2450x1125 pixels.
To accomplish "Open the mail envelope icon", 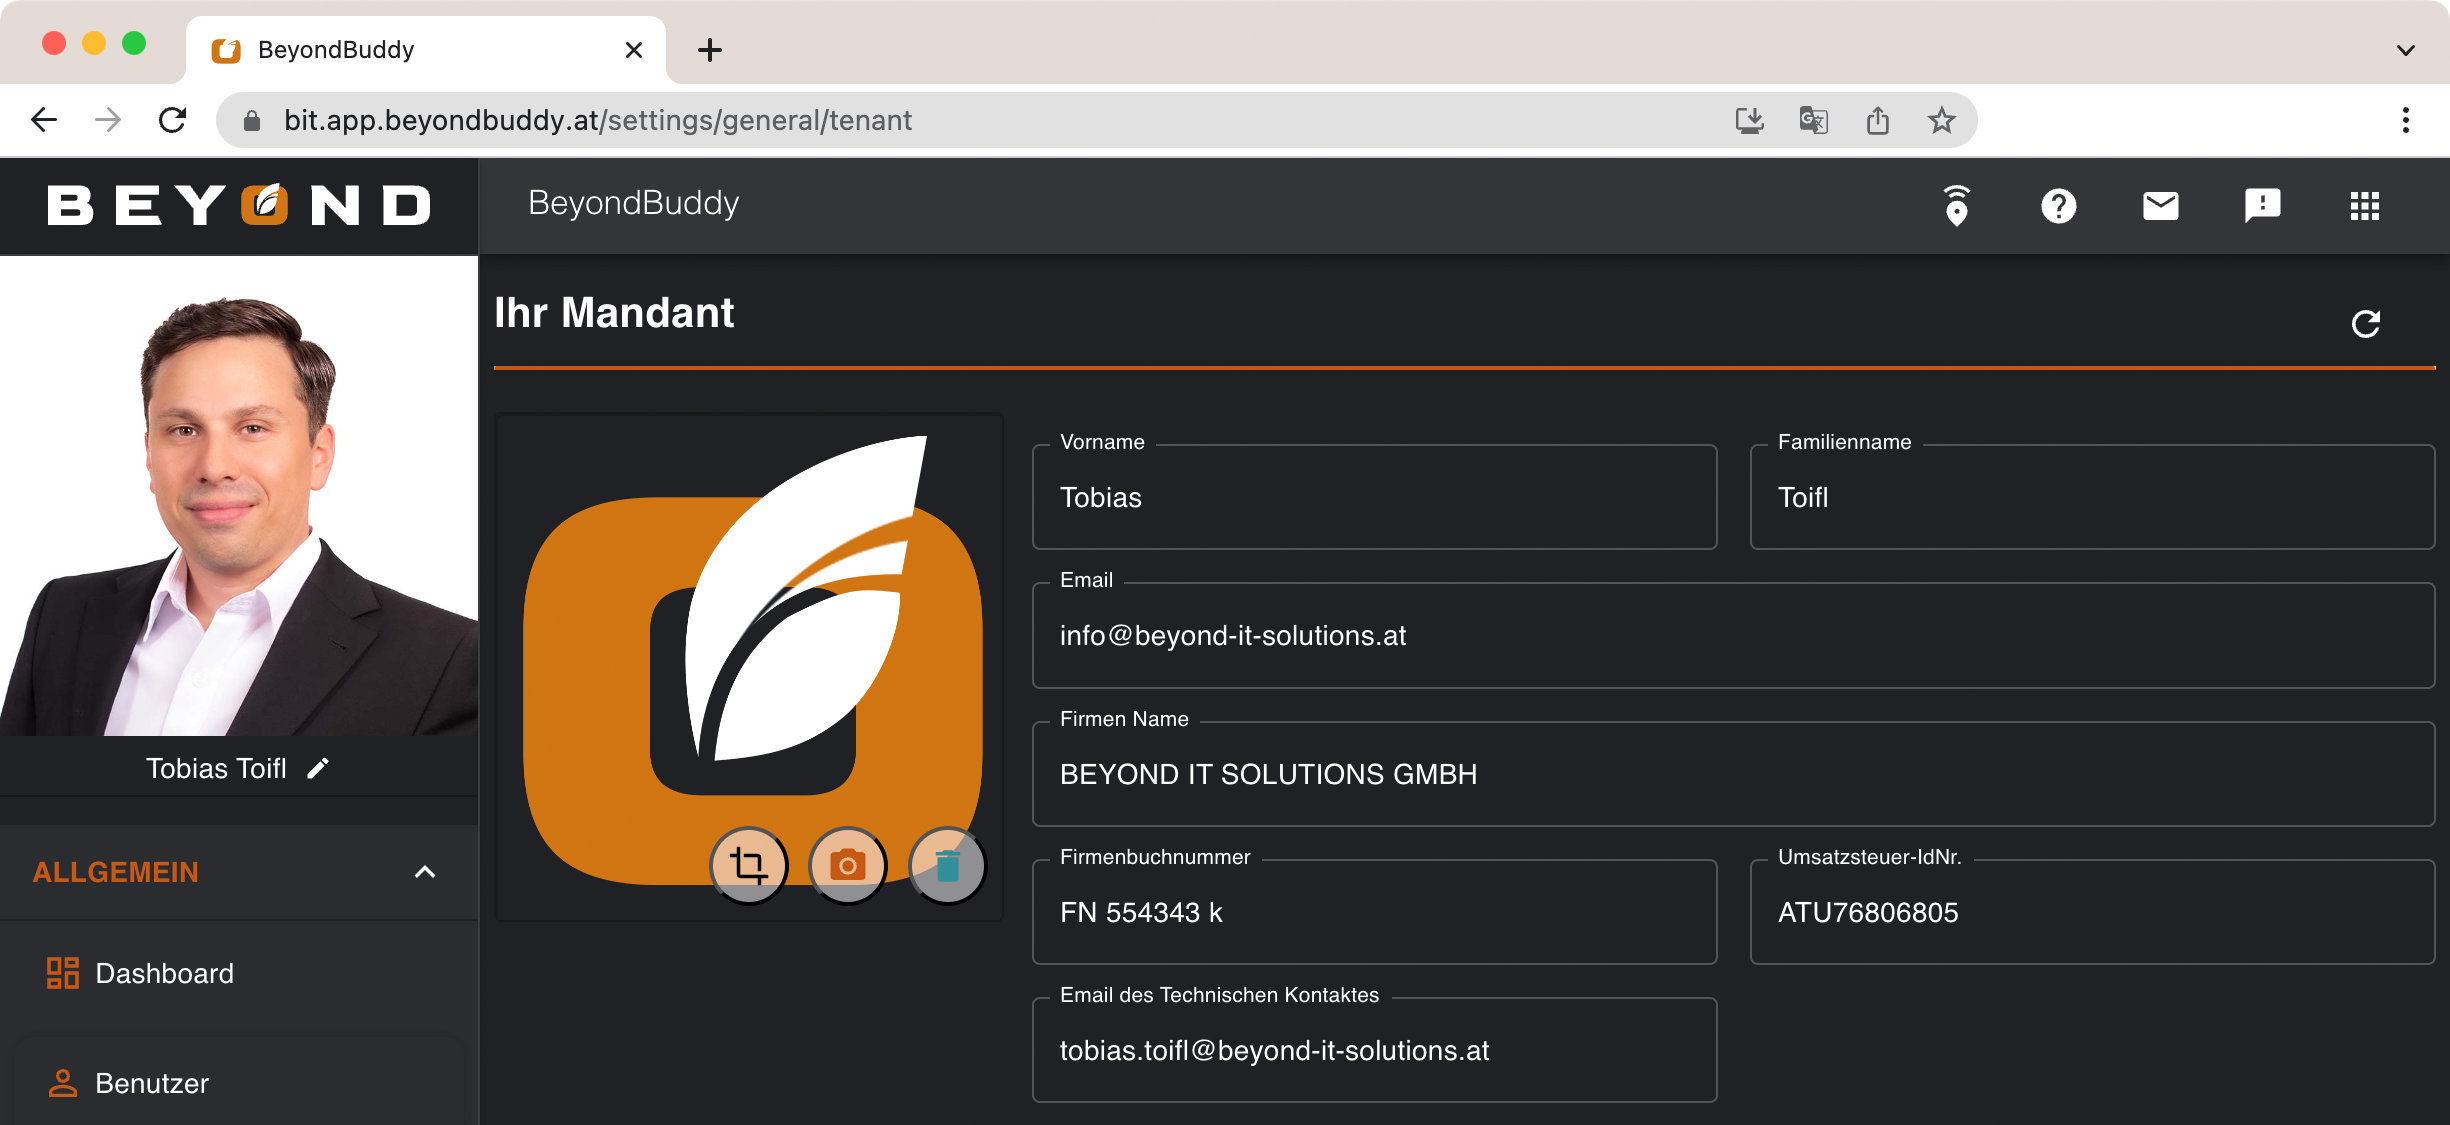I will (2160, 205).
